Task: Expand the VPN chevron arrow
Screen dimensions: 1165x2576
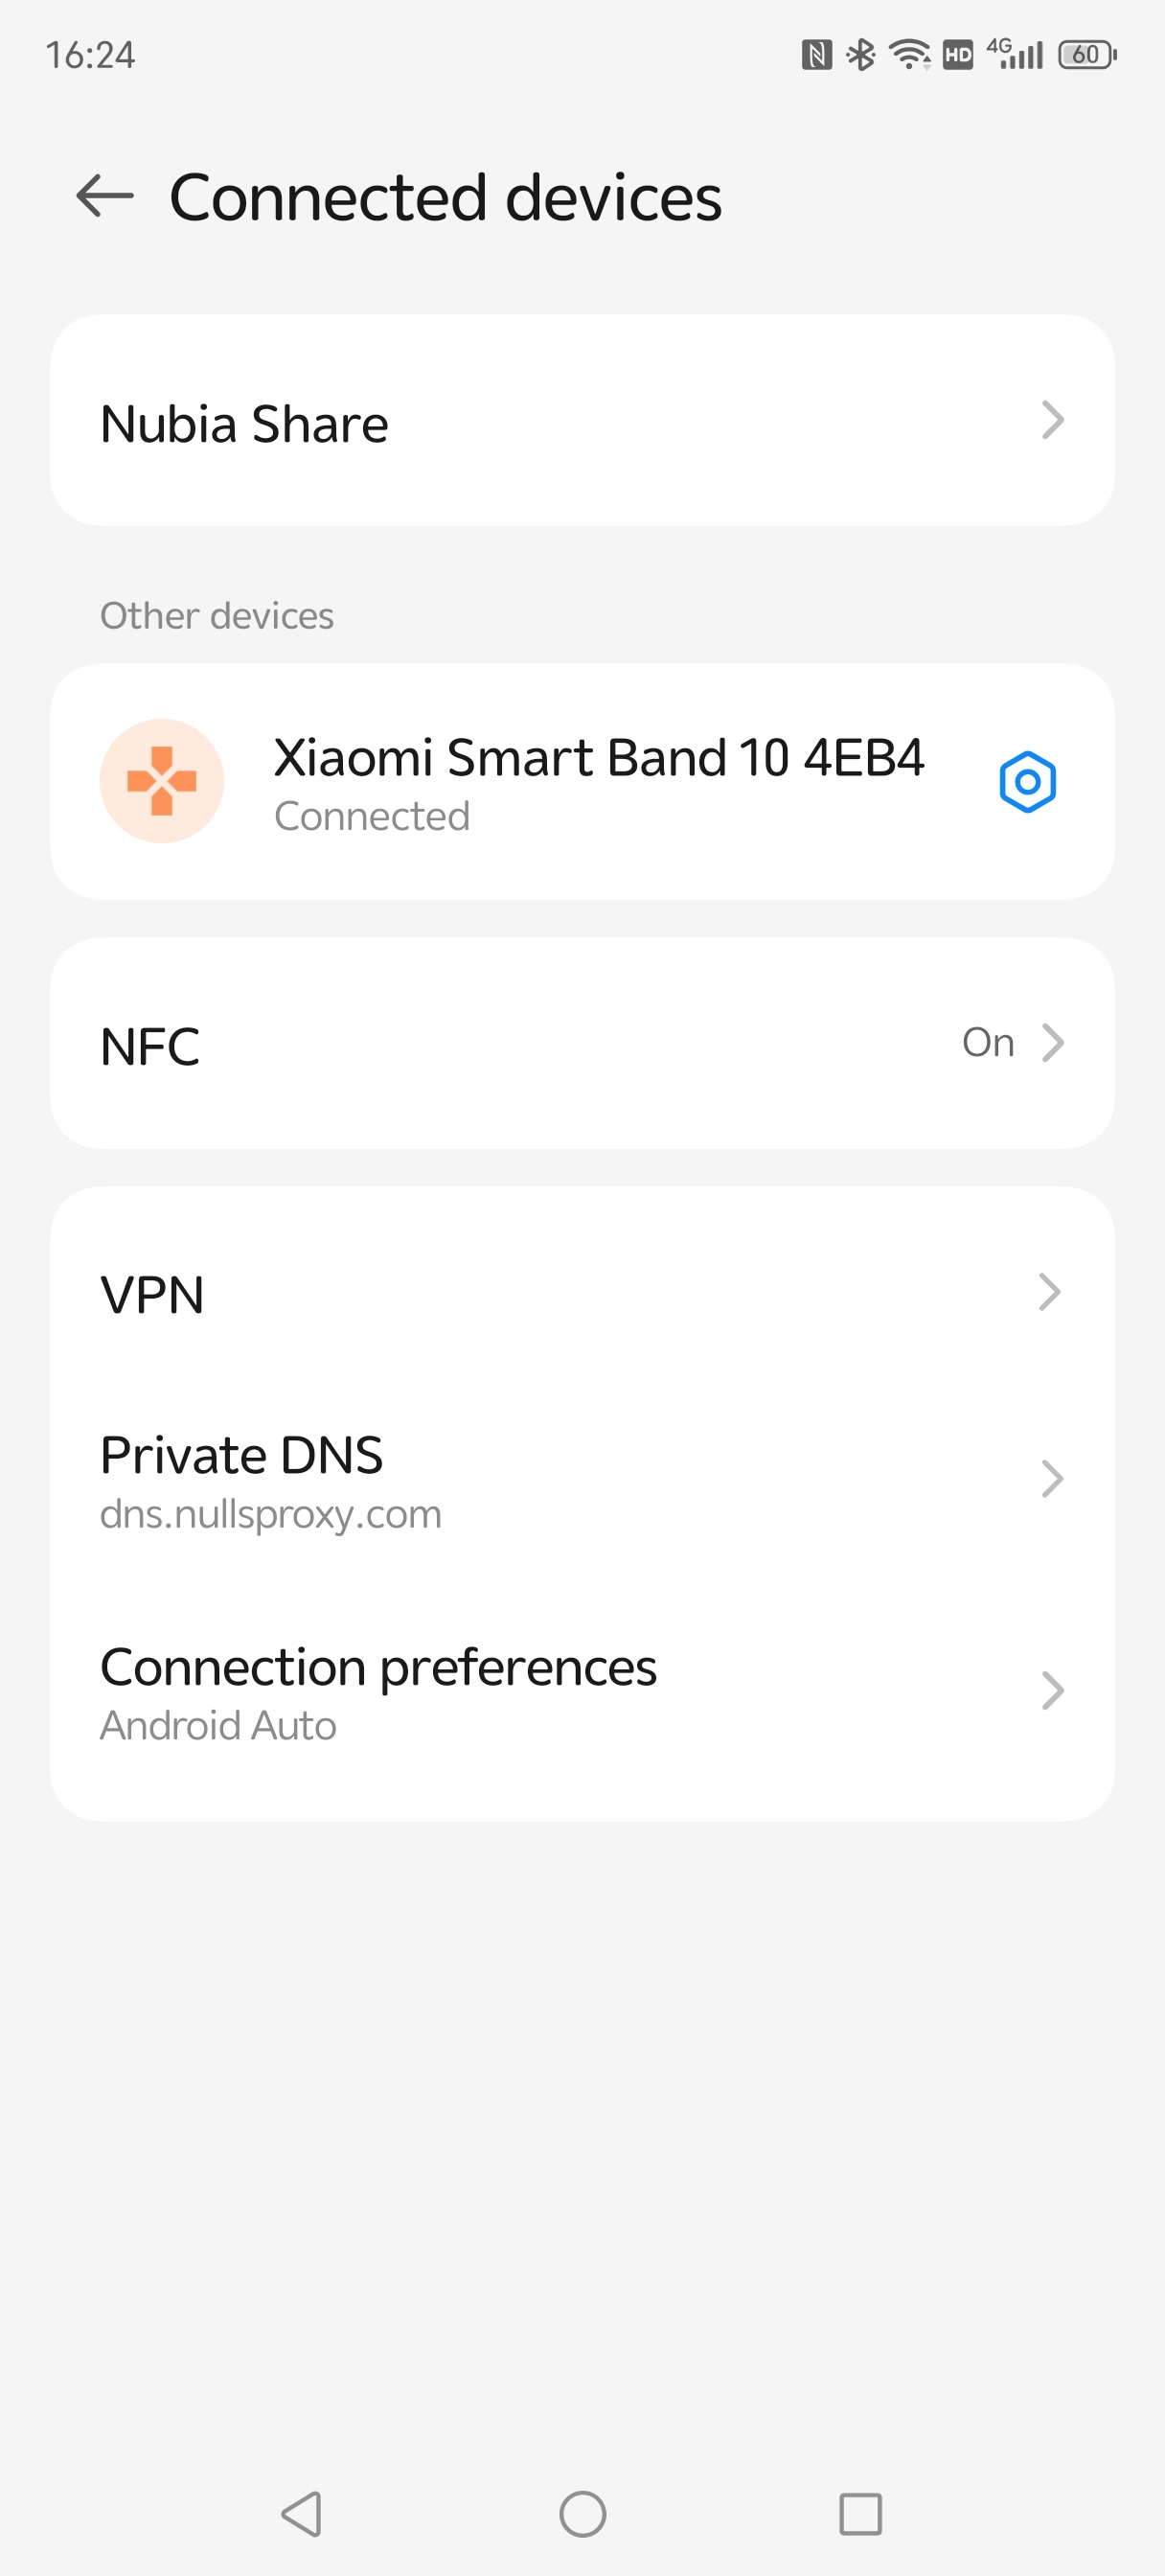Action: [x=1049, y=1292]
